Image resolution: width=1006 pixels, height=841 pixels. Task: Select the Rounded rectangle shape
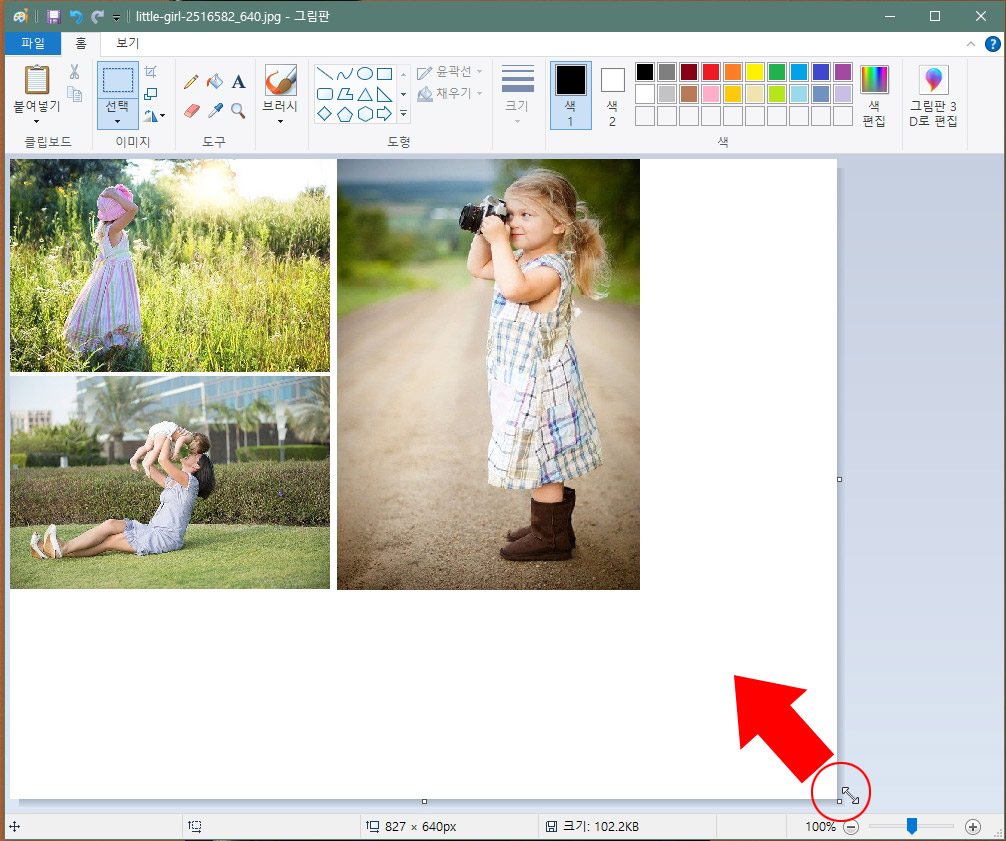[x=325, y=94]
